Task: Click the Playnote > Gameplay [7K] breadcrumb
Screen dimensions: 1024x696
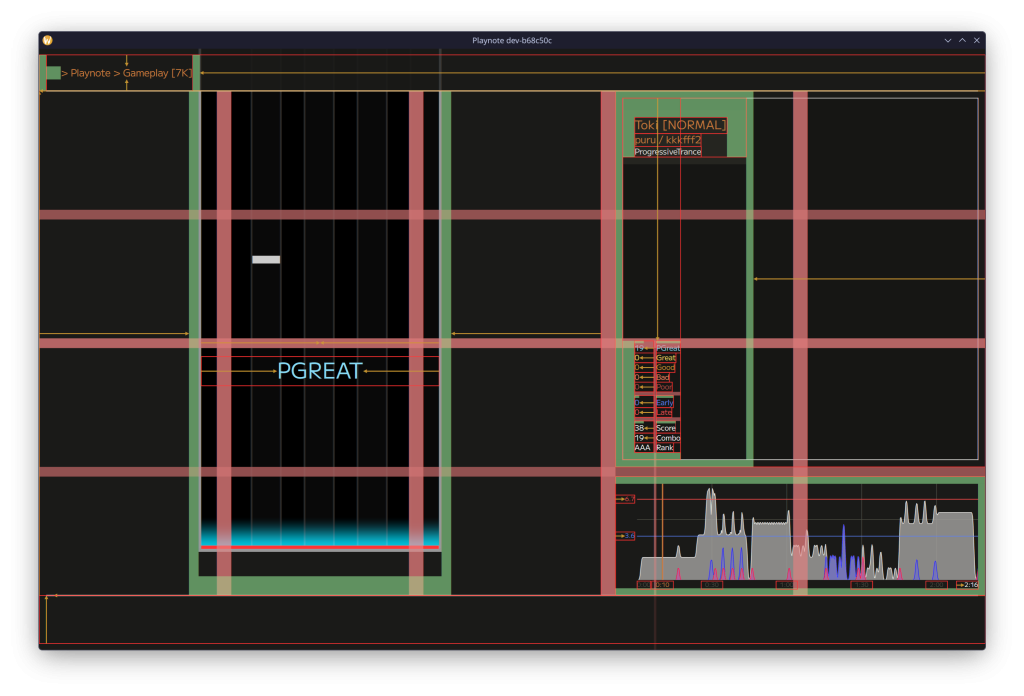Action: [126, 73]
